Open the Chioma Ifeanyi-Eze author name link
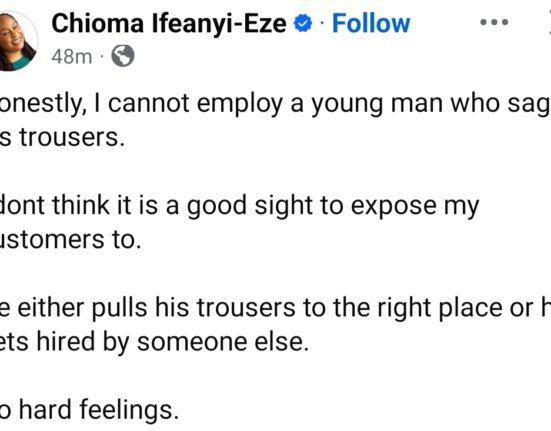Image resolution: width=551 pixels, height=431 pixels. (x=169, y=24)
